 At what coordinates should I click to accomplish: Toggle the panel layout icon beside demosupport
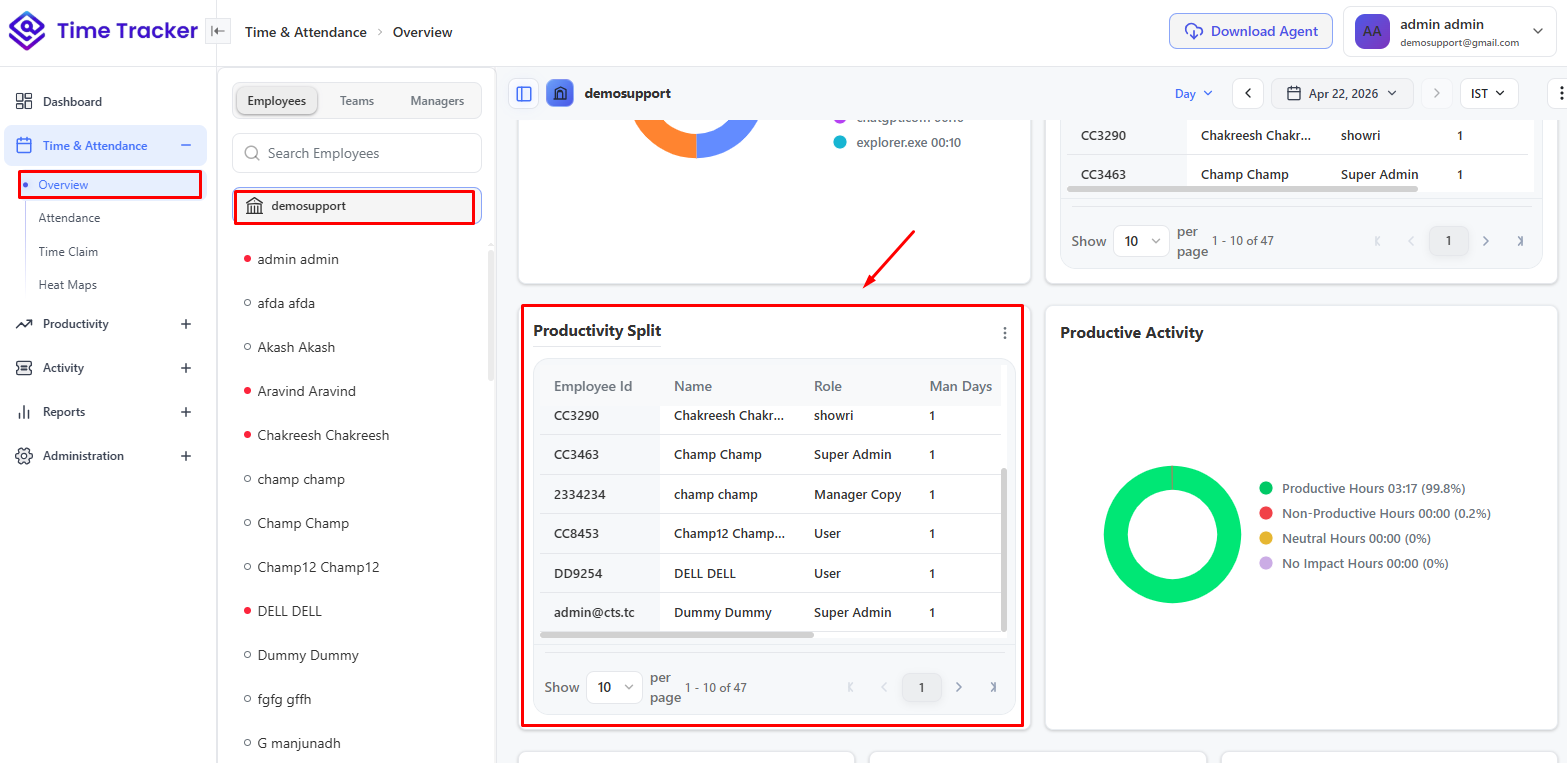524,93
